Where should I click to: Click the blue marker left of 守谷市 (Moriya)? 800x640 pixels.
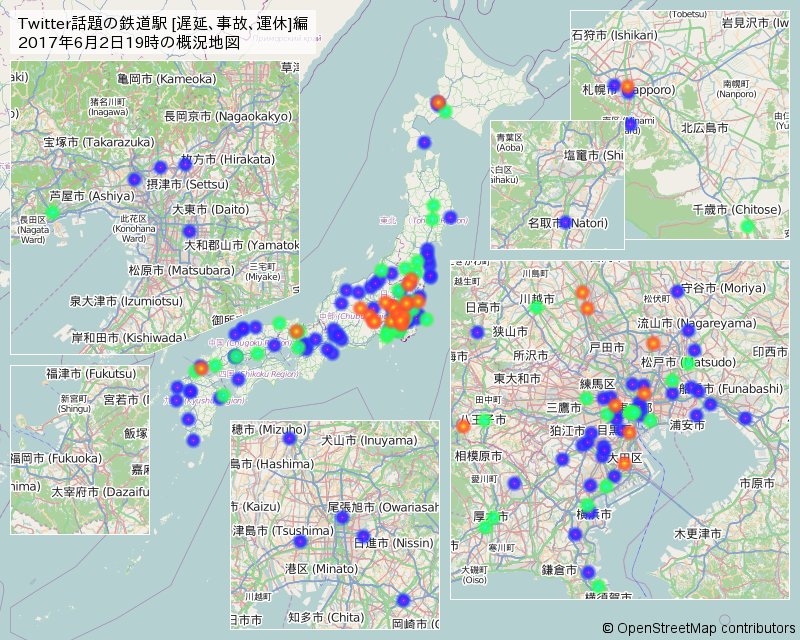(677, 291)
